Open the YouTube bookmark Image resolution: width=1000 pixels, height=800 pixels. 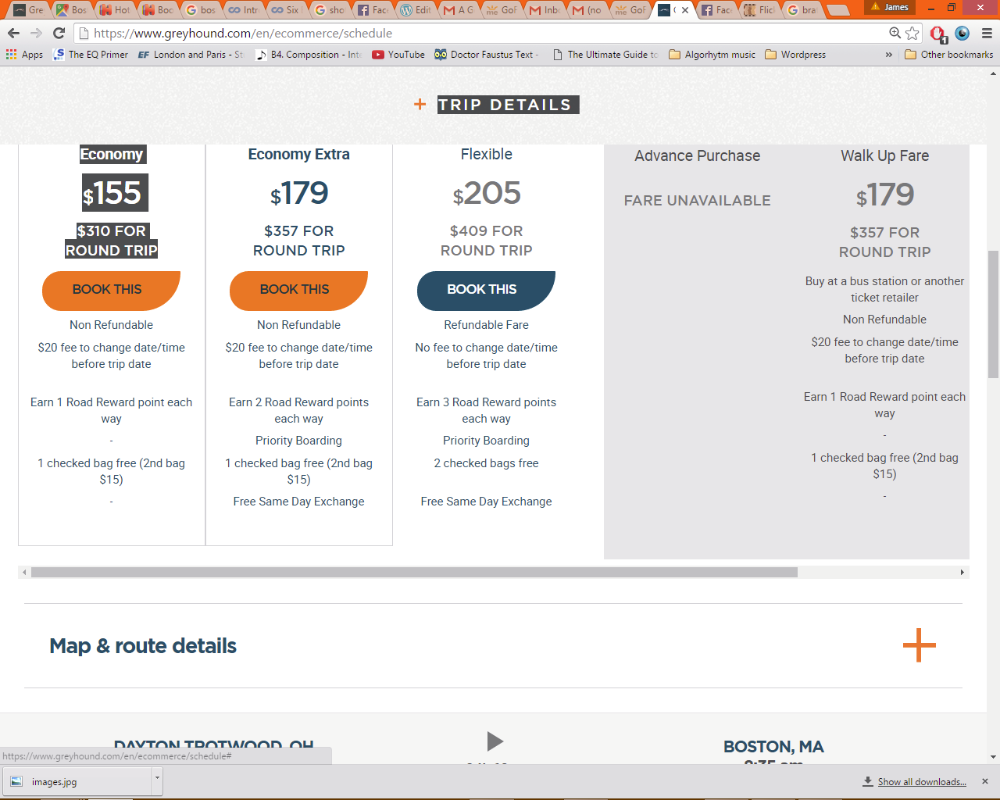point(398,55)
